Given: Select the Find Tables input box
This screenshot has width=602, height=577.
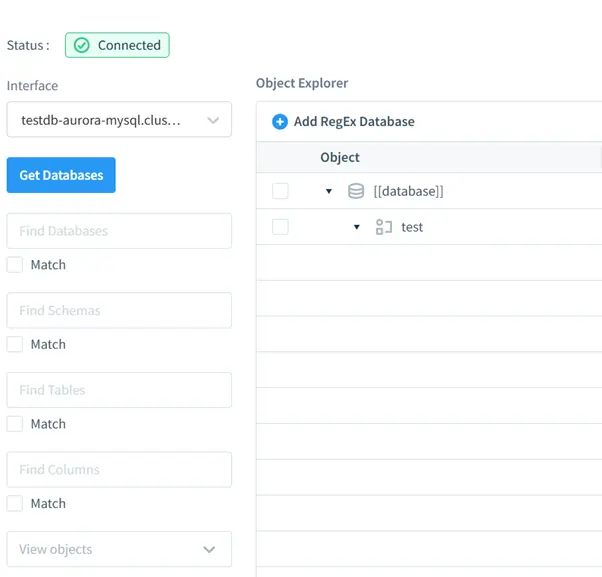Looking at the screenshot, I should pyautogui.click(x=119, y=390).
